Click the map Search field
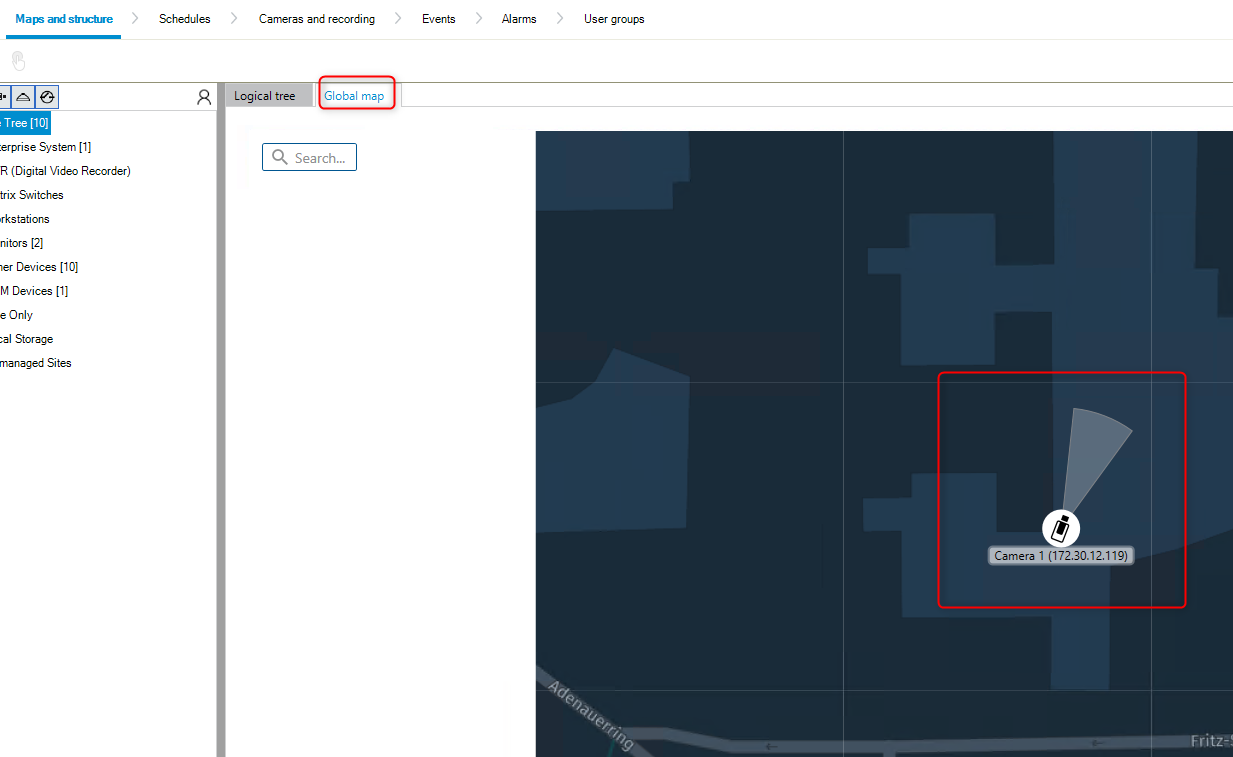Screen dimensions: 1233x757 click(309, 157)
